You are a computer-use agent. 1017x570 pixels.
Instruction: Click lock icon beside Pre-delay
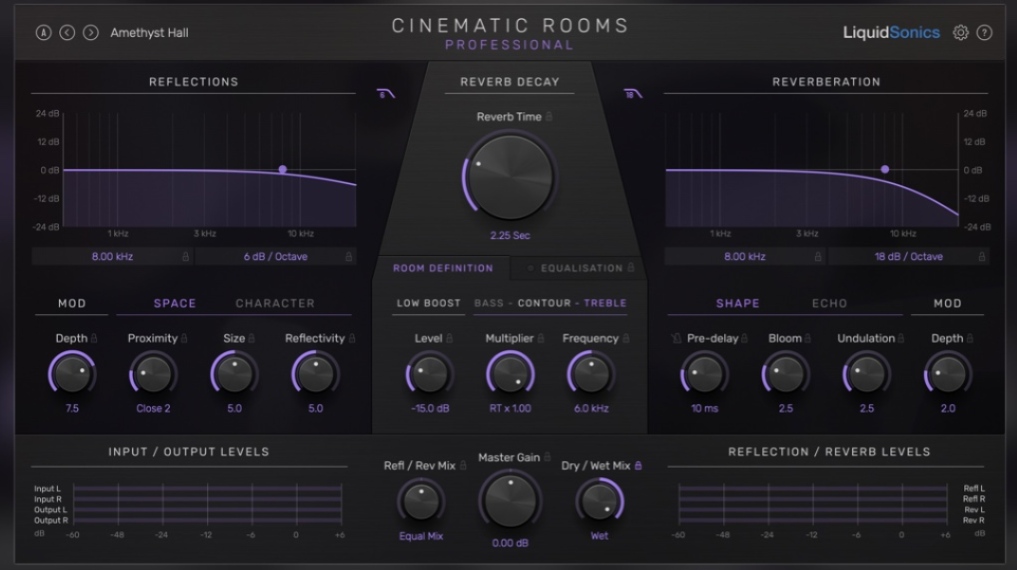pos(745,338)
